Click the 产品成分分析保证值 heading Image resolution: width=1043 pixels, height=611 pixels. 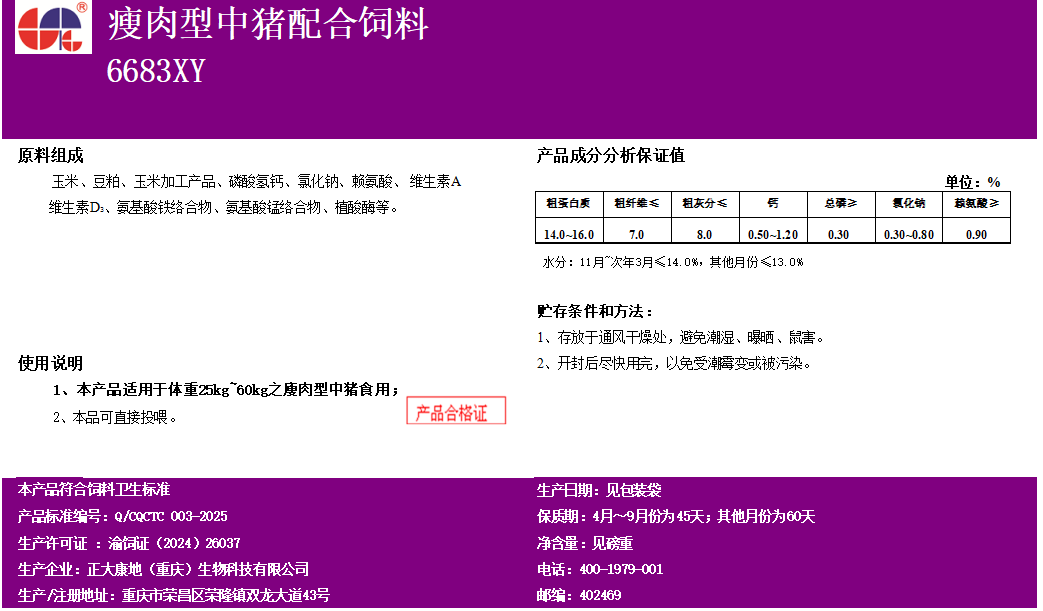click(x=610, y=156)
